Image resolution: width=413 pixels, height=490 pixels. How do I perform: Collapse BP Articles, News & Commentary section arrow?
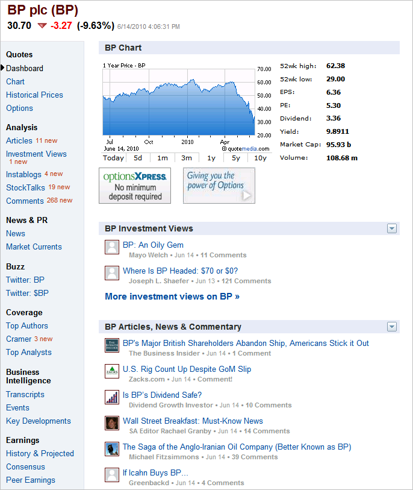pyautogui.click(x=392, y=327)
